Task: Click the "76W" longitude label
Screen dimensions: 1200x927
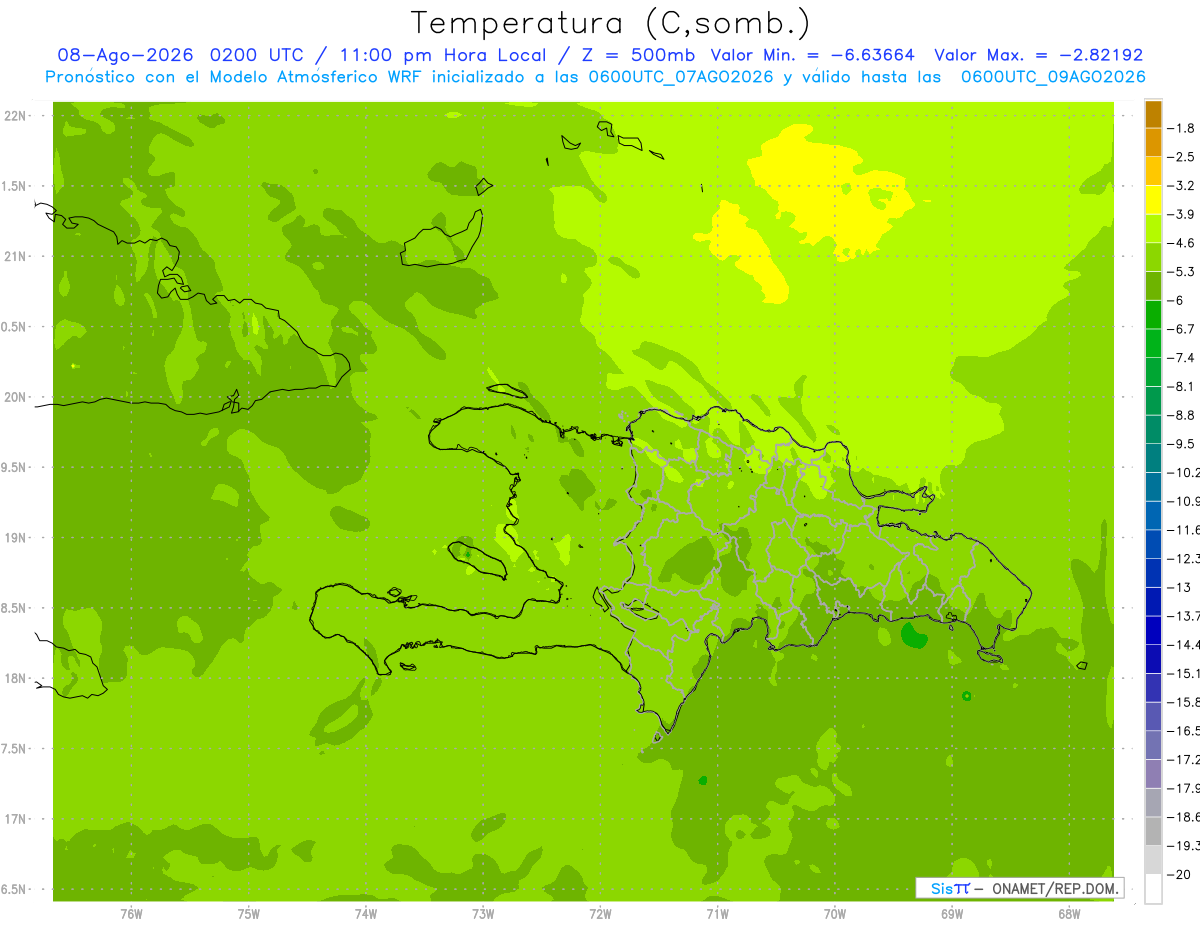Action: pyautogui.click(x=131, y=914)
